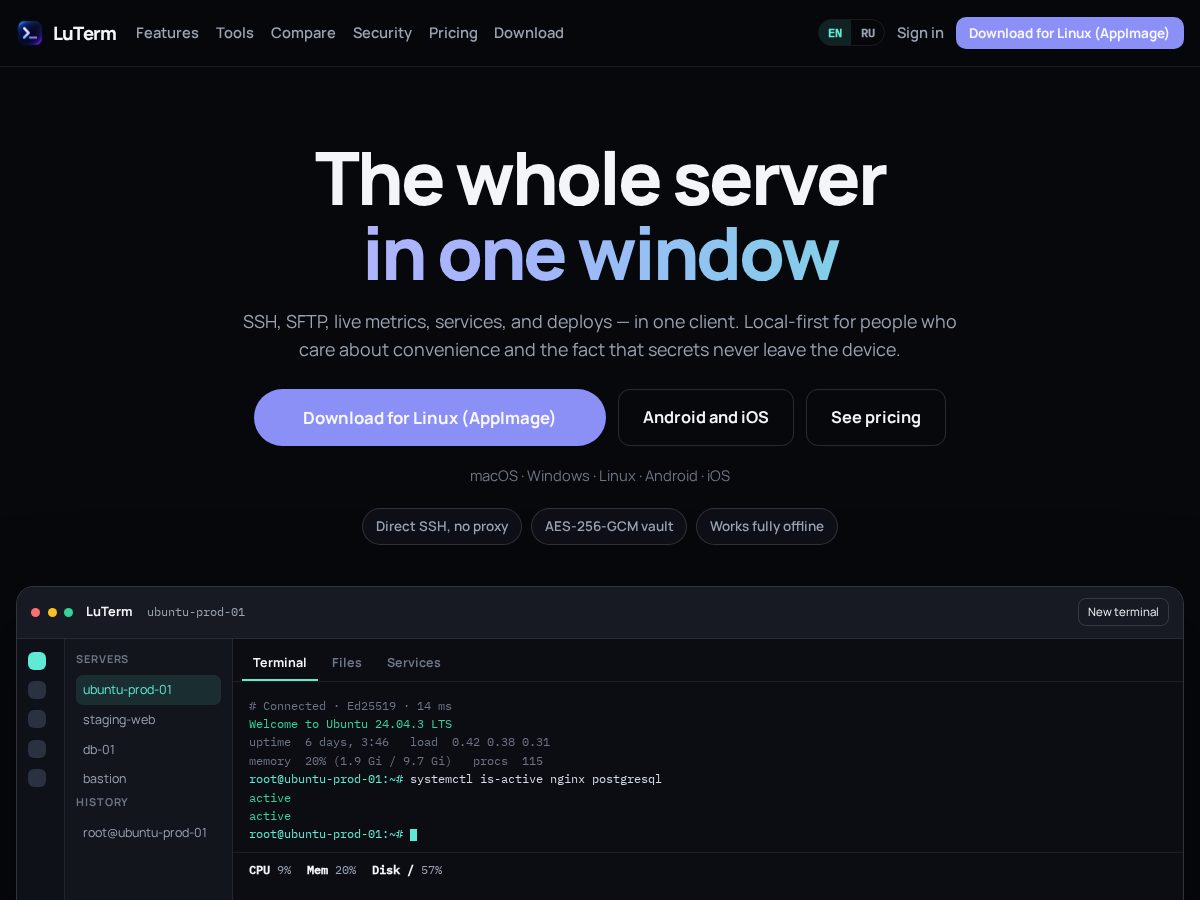Open Download from the top navigation
Viewport: 1200px width, 900px height.
point(529,33)
